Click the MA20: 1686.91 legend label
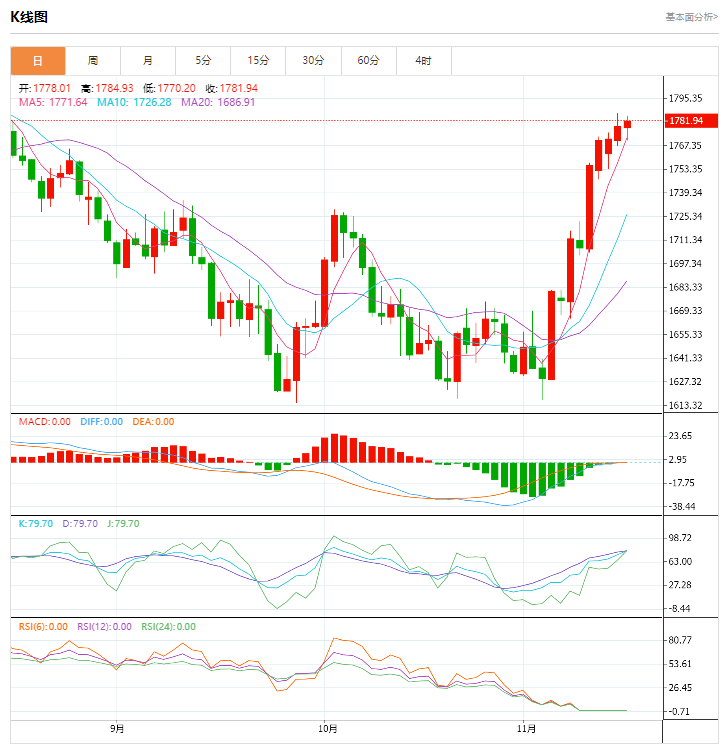Screen dimensions: 722x748 click(218, 103)
